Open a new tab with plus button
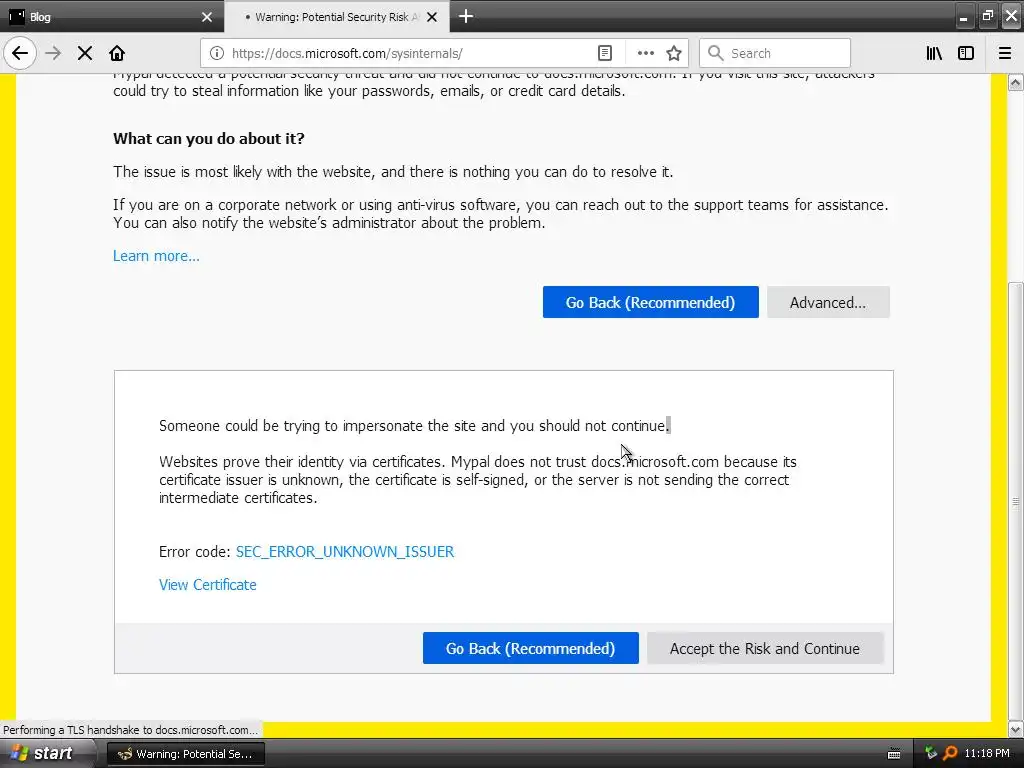Image resolution: width=1024 pixels, height=768 pixels. pos(466,16)
